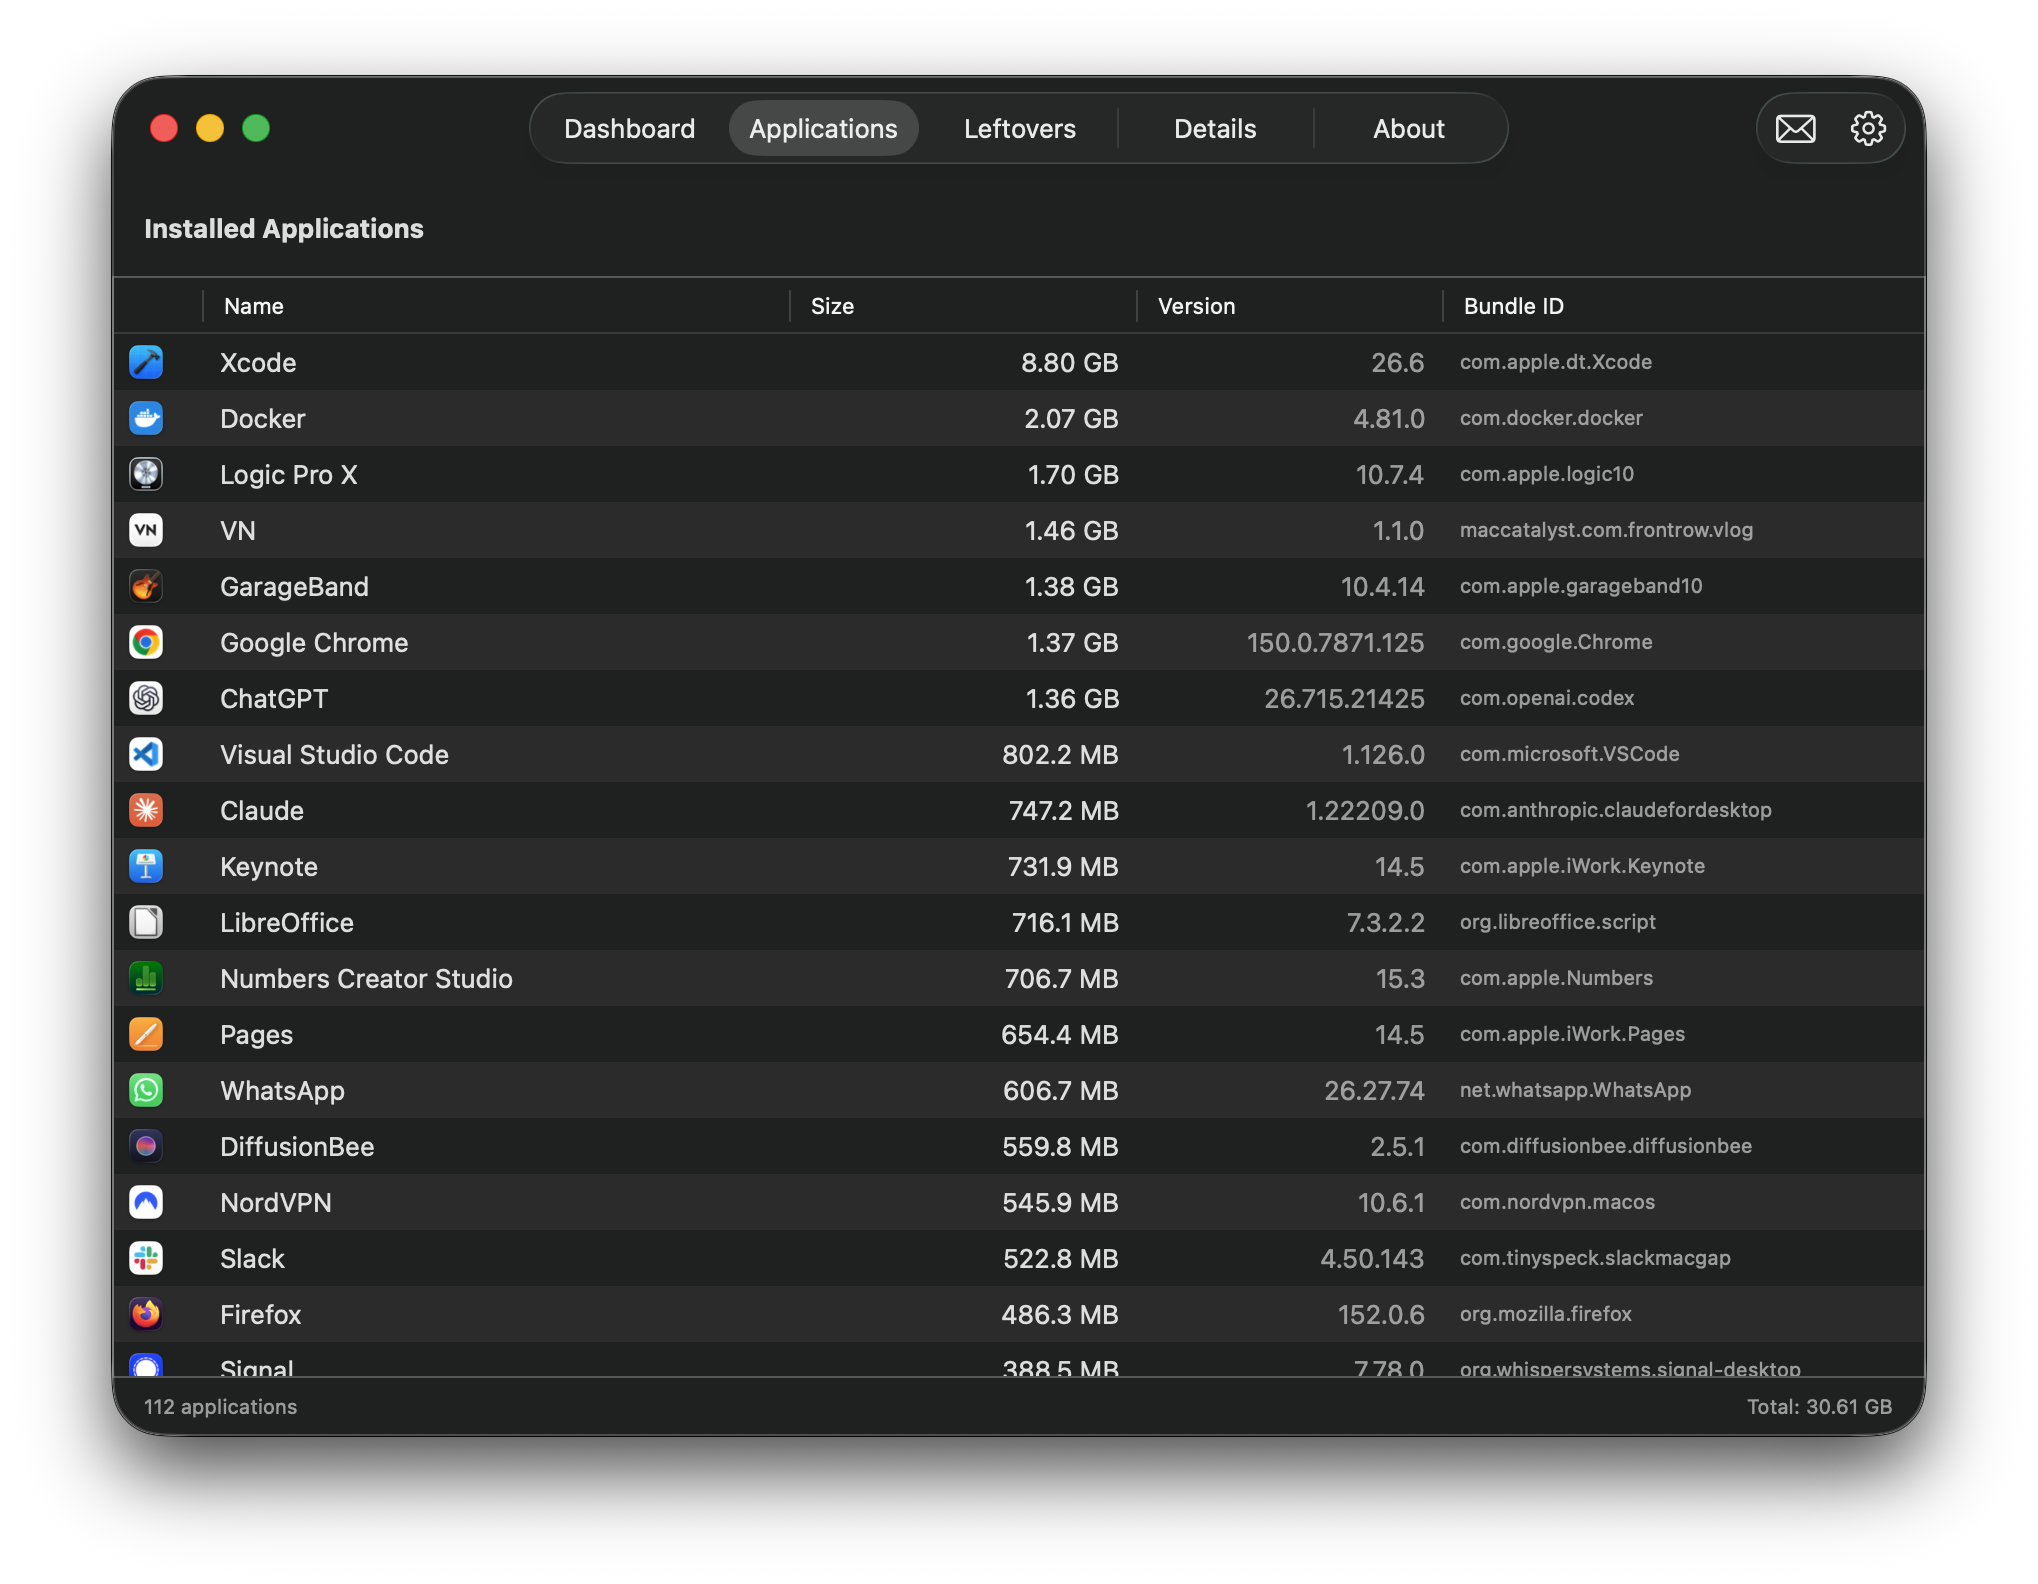Viewport: 2038px width, 1584px height.
Task: Click the Google Chrome name
Action: (x=314, y=643)
